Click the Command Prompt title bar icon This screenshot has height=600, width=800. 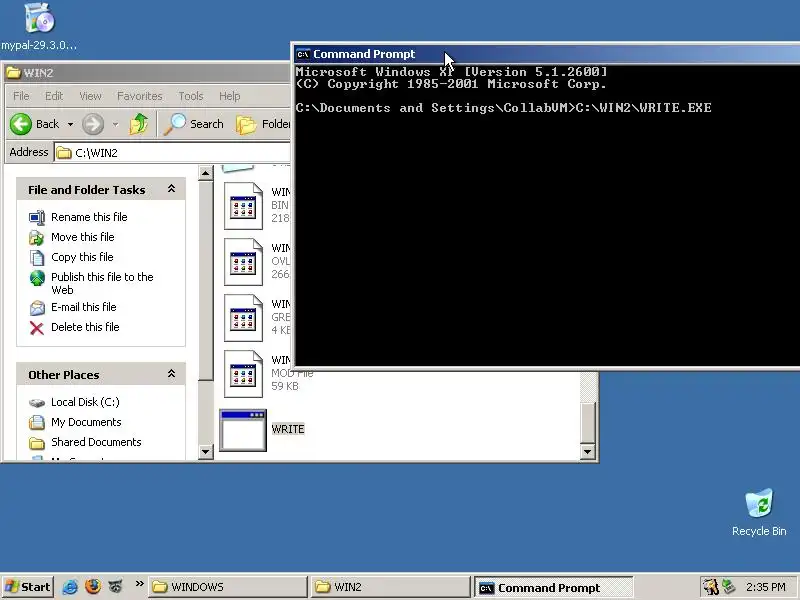point(303,54)
